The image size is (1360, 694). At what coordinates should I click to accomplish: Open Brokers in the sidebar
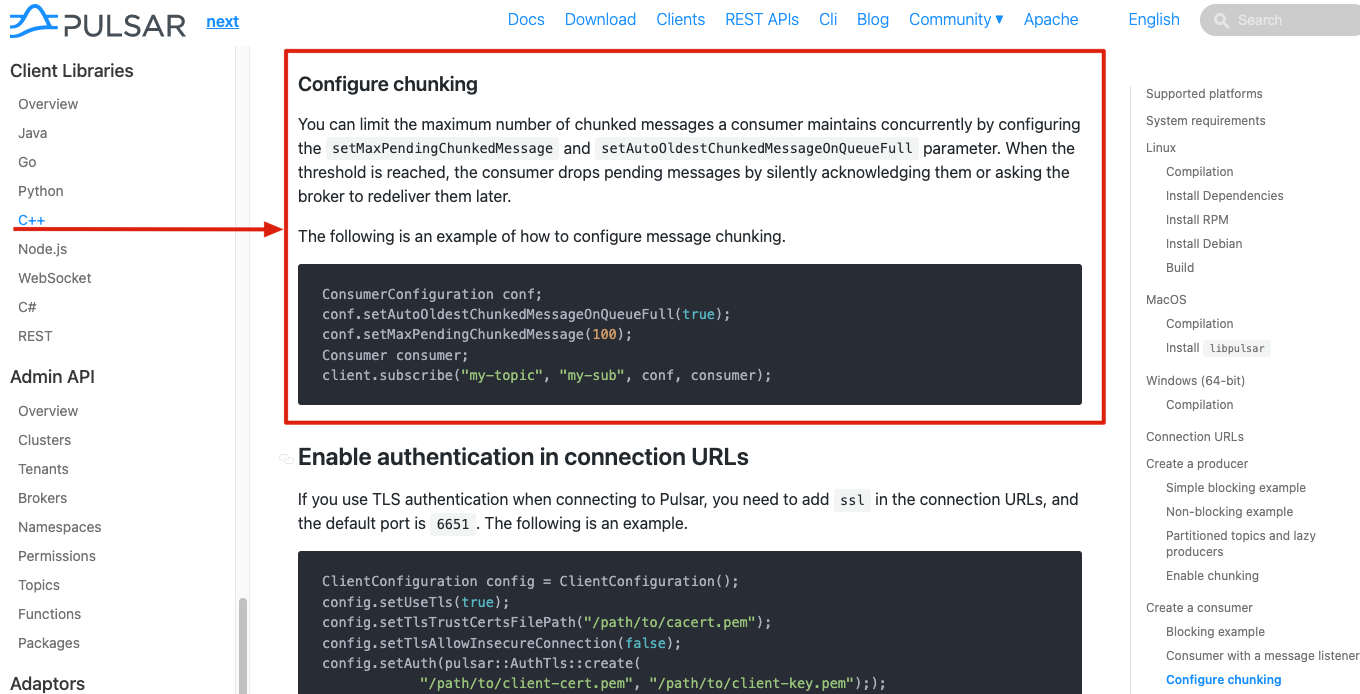43,498
